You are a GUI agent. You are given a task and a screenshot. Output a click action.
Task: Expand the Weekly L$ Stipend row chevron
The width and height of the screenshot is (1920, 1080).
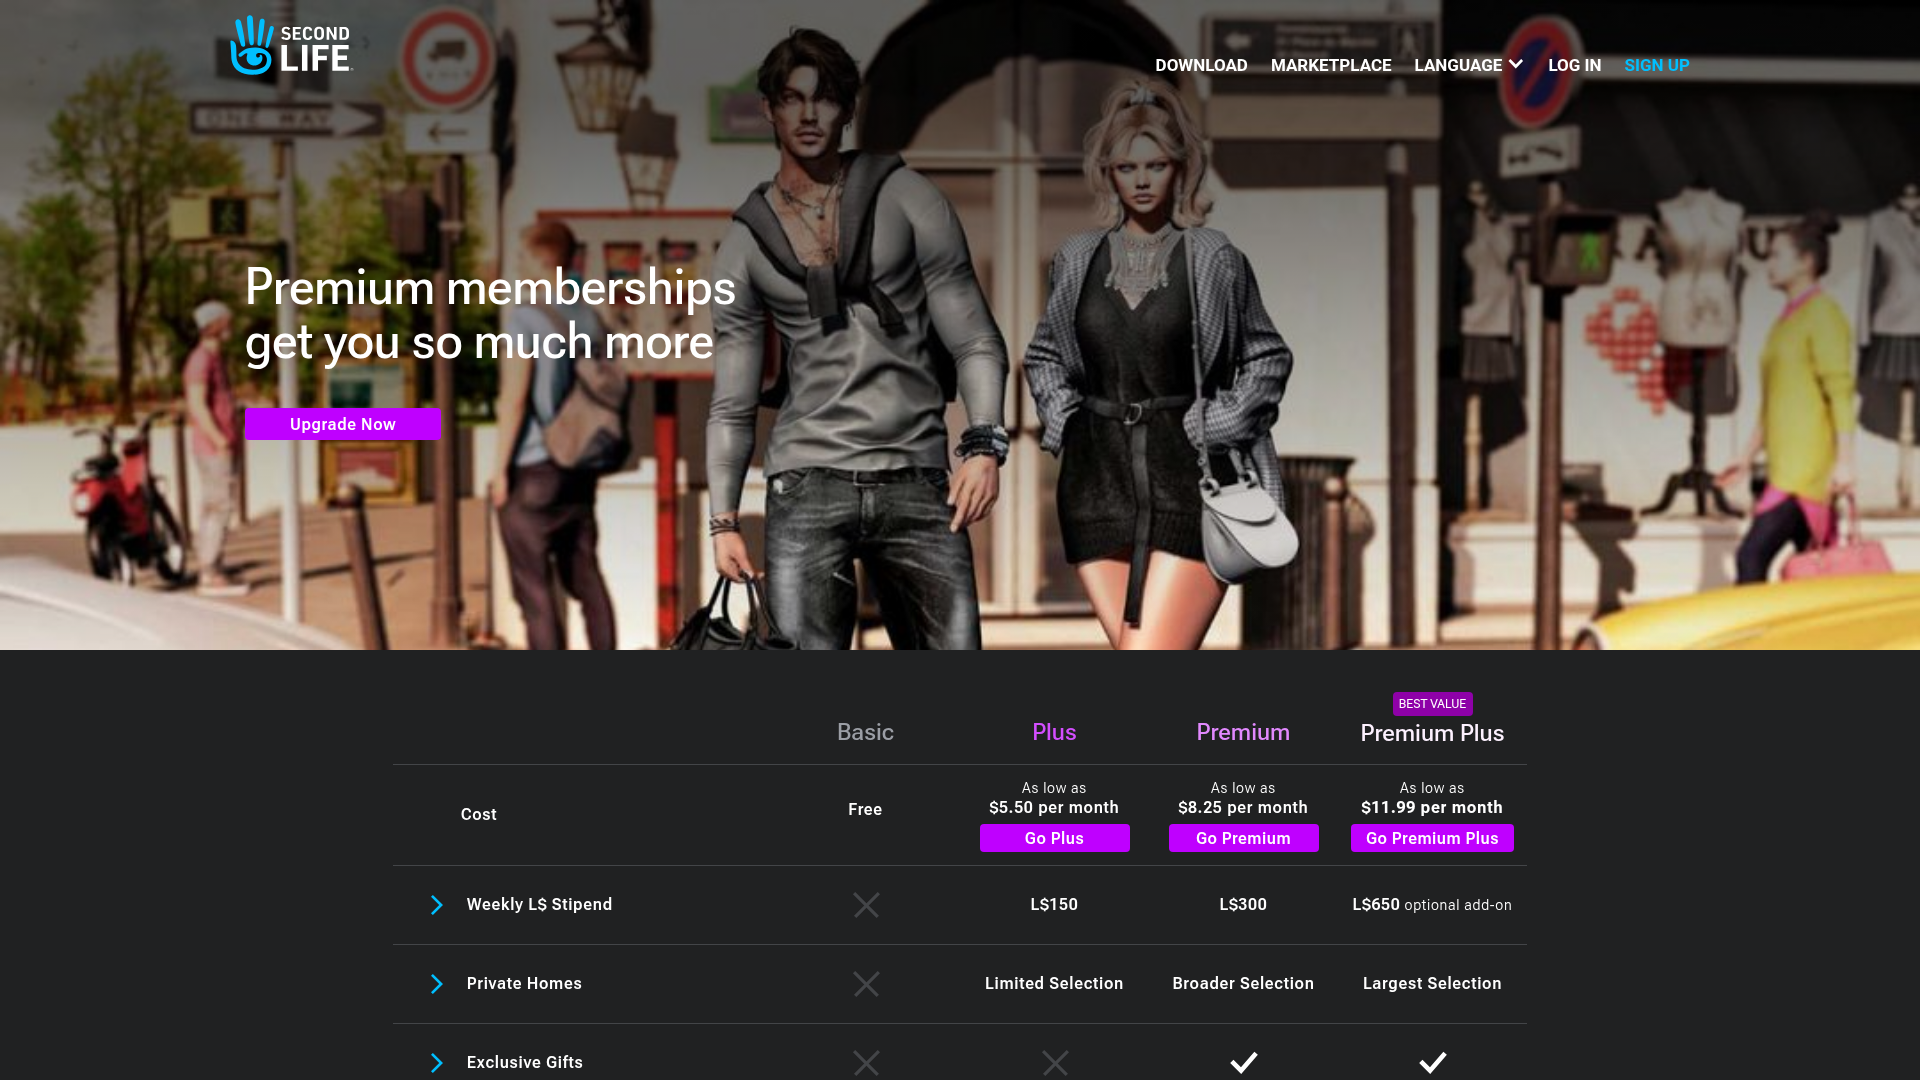(436, 905)
